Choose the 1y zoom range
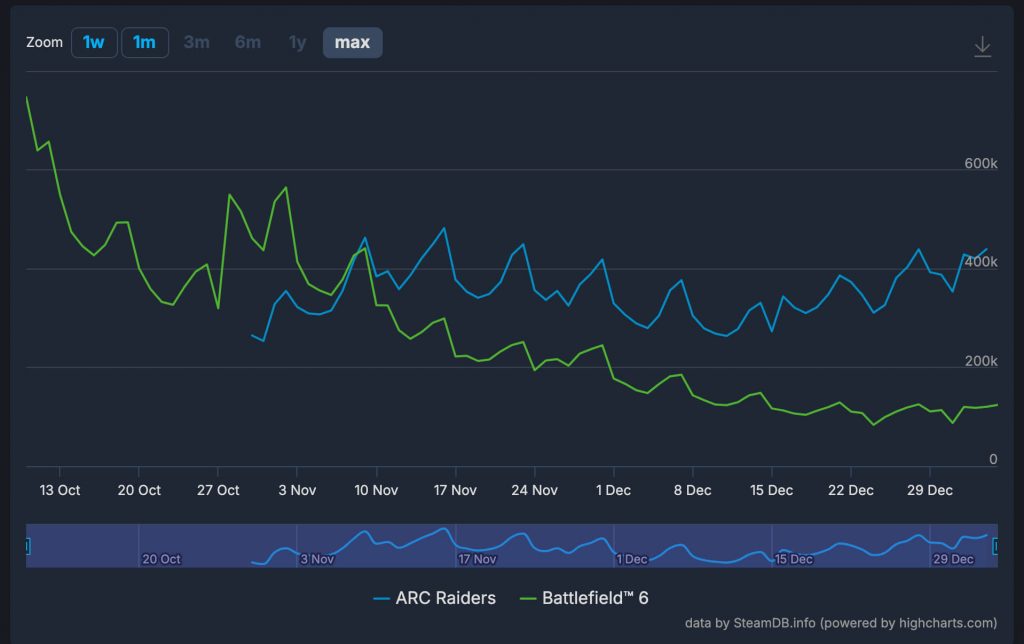1024x644 pixels. 297,42
